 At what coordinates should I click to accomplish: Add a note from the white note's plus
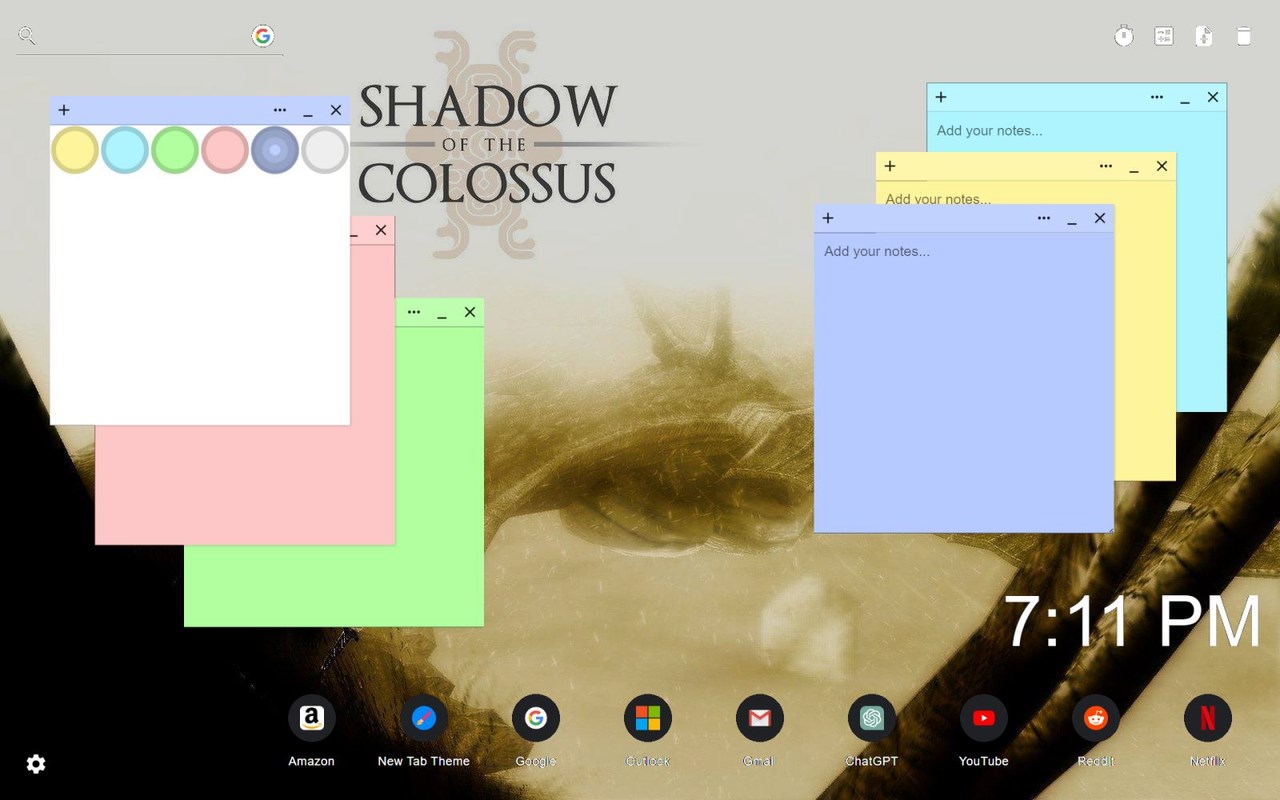click(x=64, y=110)
